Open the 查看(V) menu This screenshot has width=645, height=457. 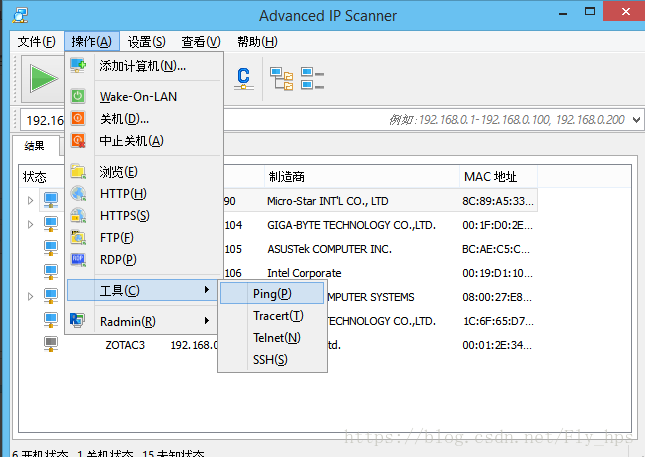[201, 42]
